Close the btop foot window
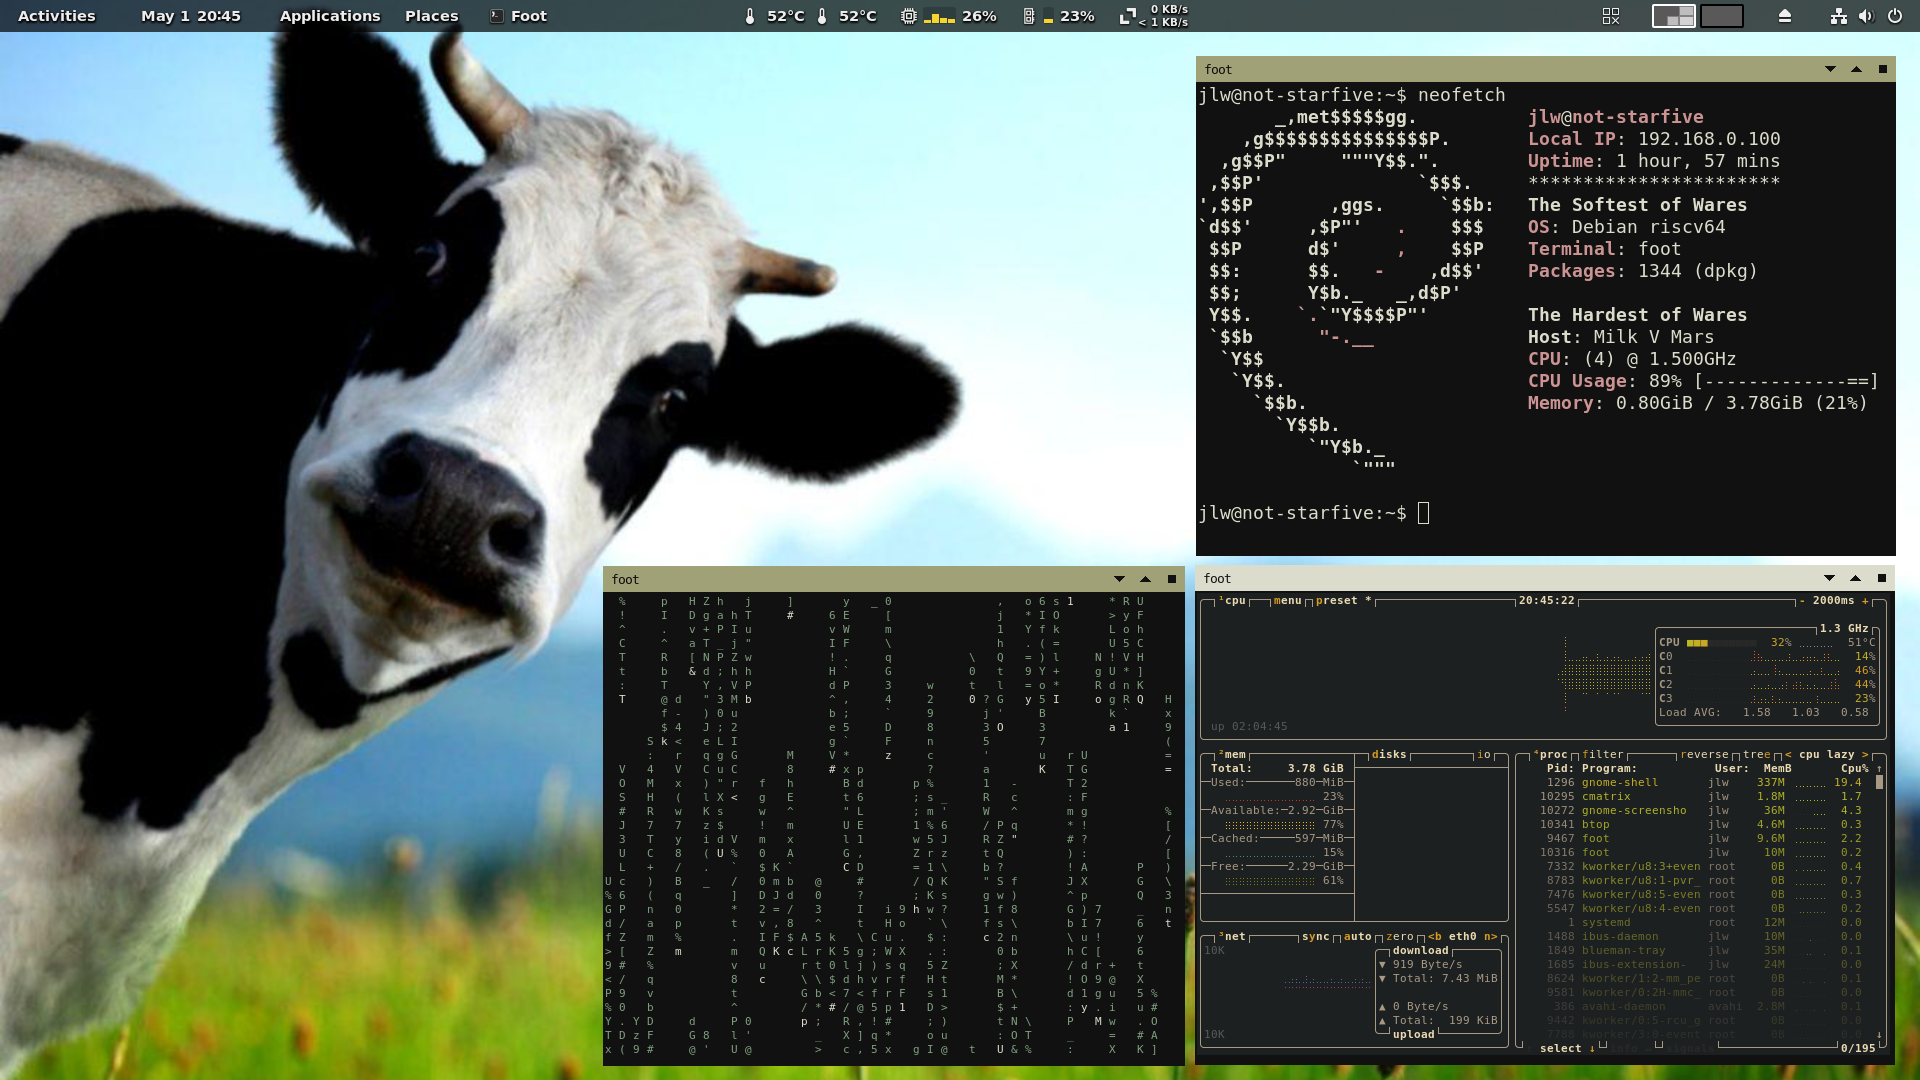The image size is (1920, 1080). [x=1882, y=578]
